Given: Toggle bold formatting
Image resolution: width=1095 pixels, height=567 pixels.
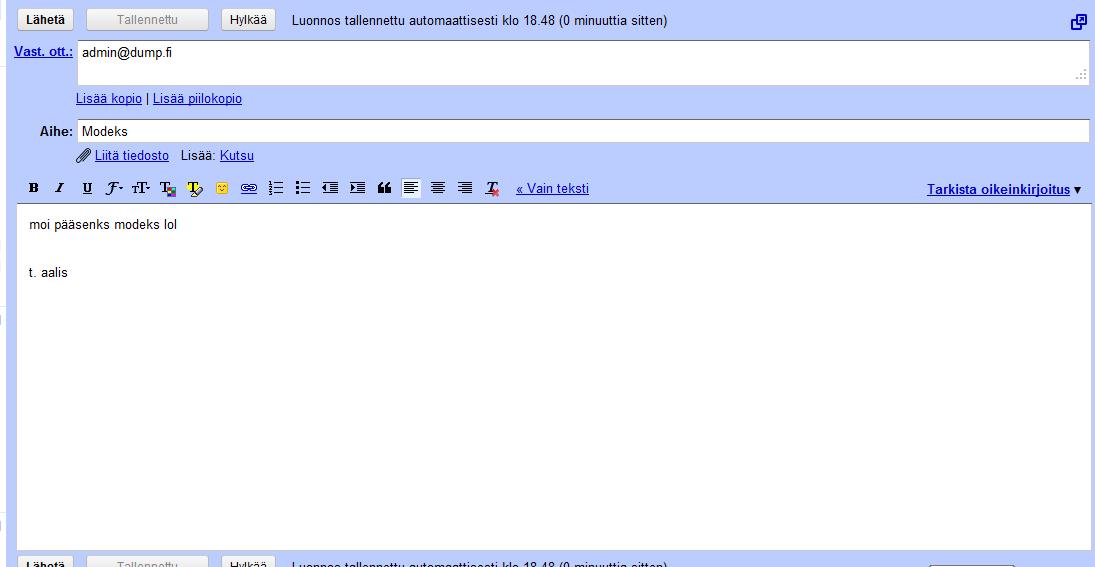Looking at the screenshot, I should pyautogui.click(x=33, y=188).
